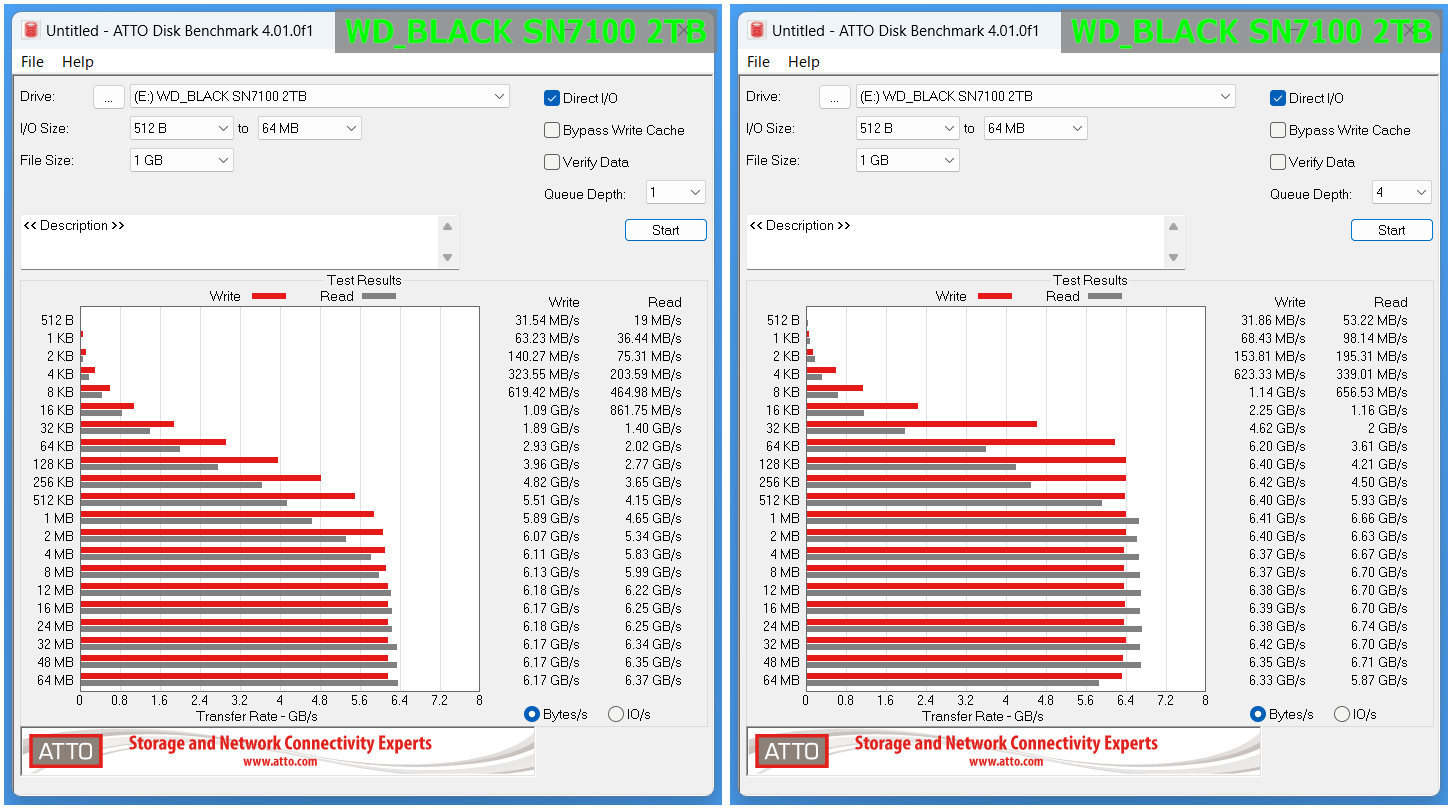
Task: Switch to IO/s in the right window
Action: pyautogui.click(x=1342, y=714)
